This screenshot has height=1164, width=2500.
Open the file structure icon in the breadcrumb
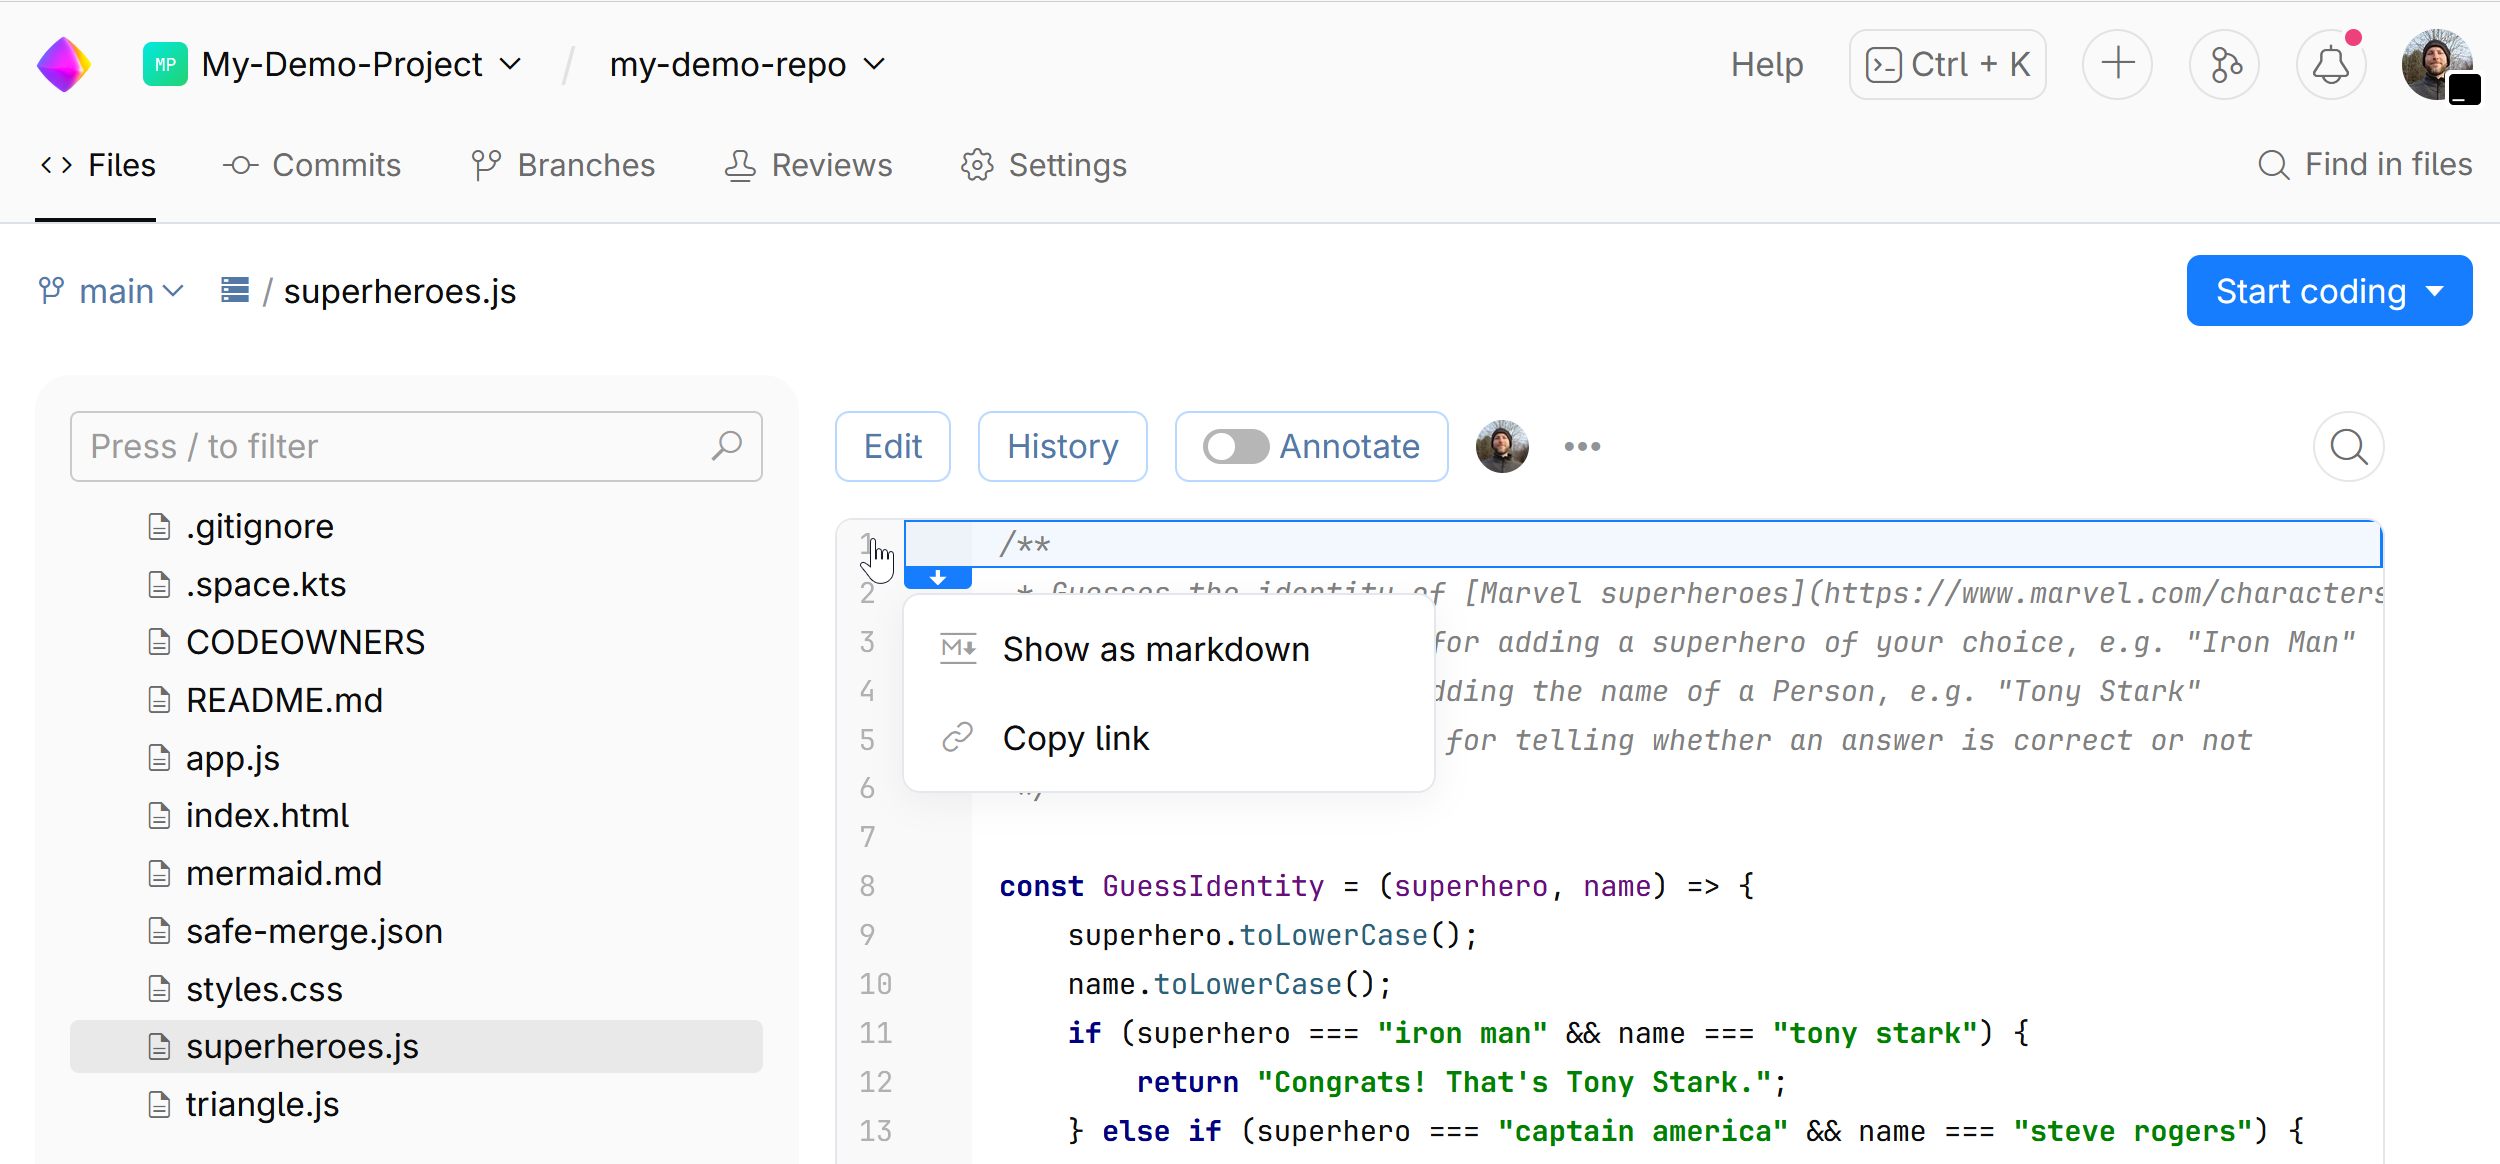pos(234,290)
